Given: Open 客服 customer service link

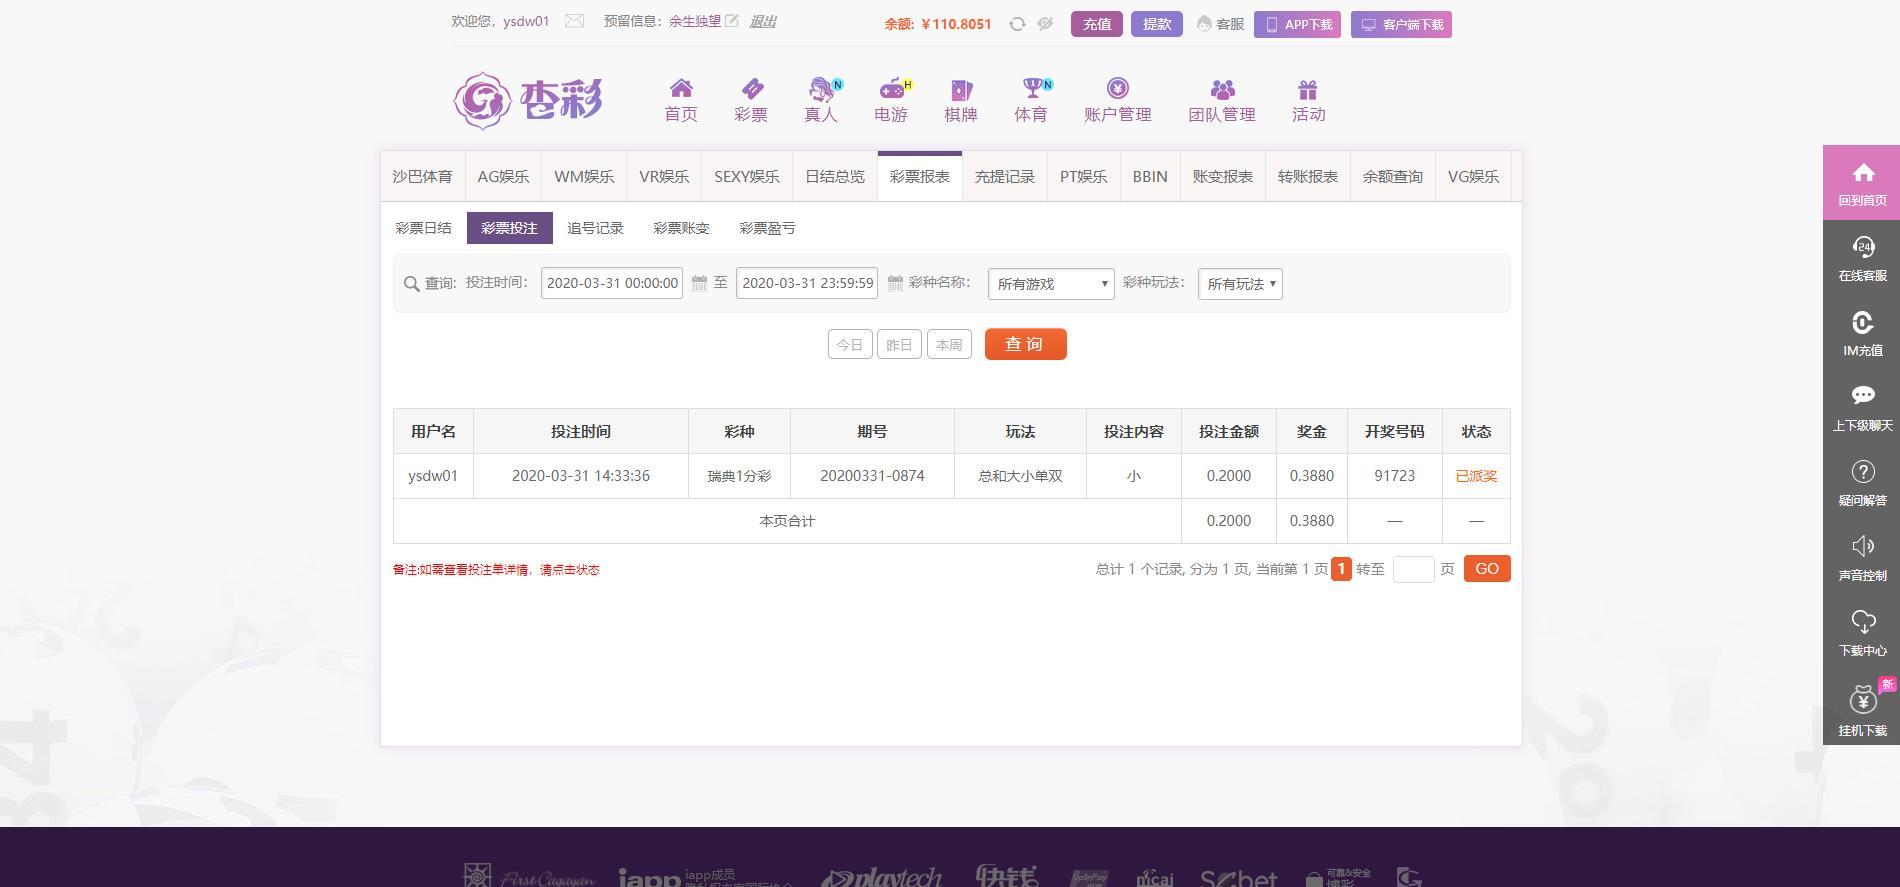Looking at the screenshot, I should coord(1221,24).
